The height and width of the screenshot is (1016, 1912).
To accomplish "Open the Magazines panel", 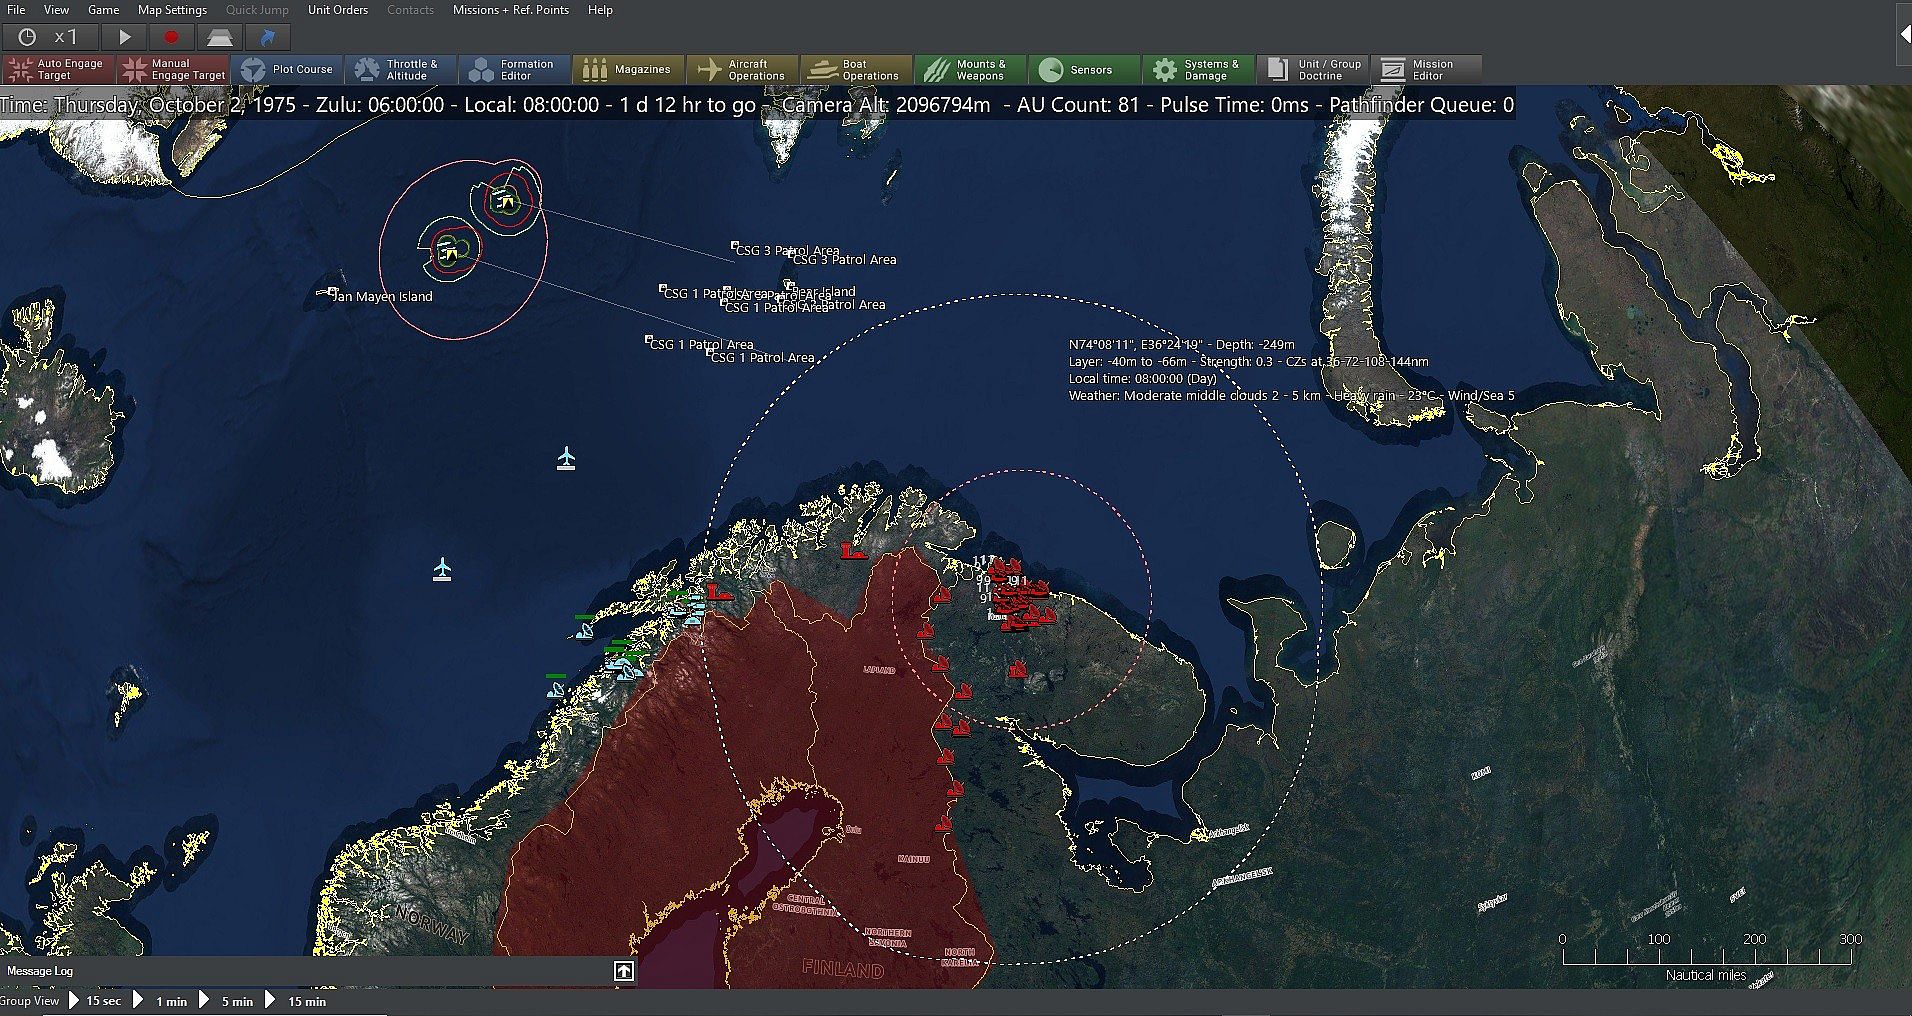I will (628, 69).
